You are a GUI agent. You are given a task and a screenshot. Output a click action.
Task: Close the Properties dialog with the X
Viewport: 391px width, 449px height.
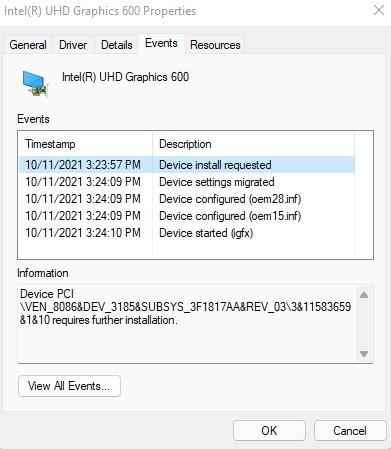coord(379,10)
